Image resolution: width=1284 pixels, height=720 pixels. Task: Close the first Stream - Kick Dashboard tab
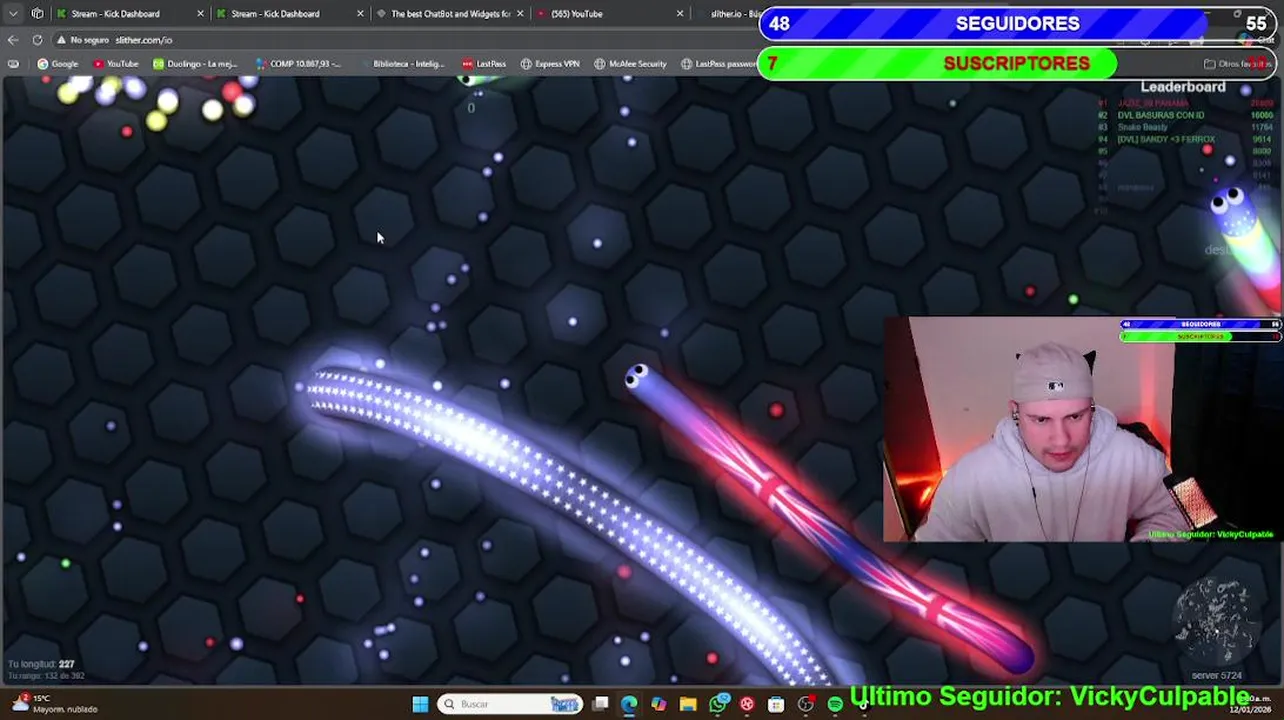[x=200, y=14]
